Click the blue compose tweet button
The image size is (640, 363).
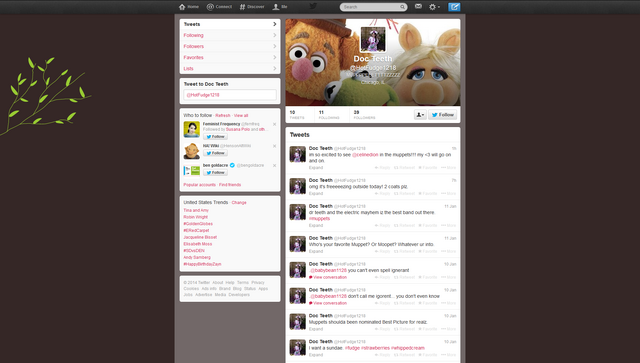454,7
